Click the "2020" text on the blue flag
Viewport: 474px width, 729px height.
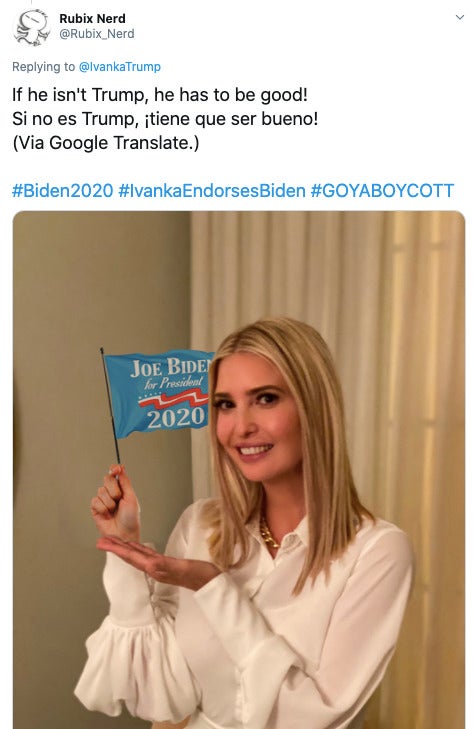176,418
